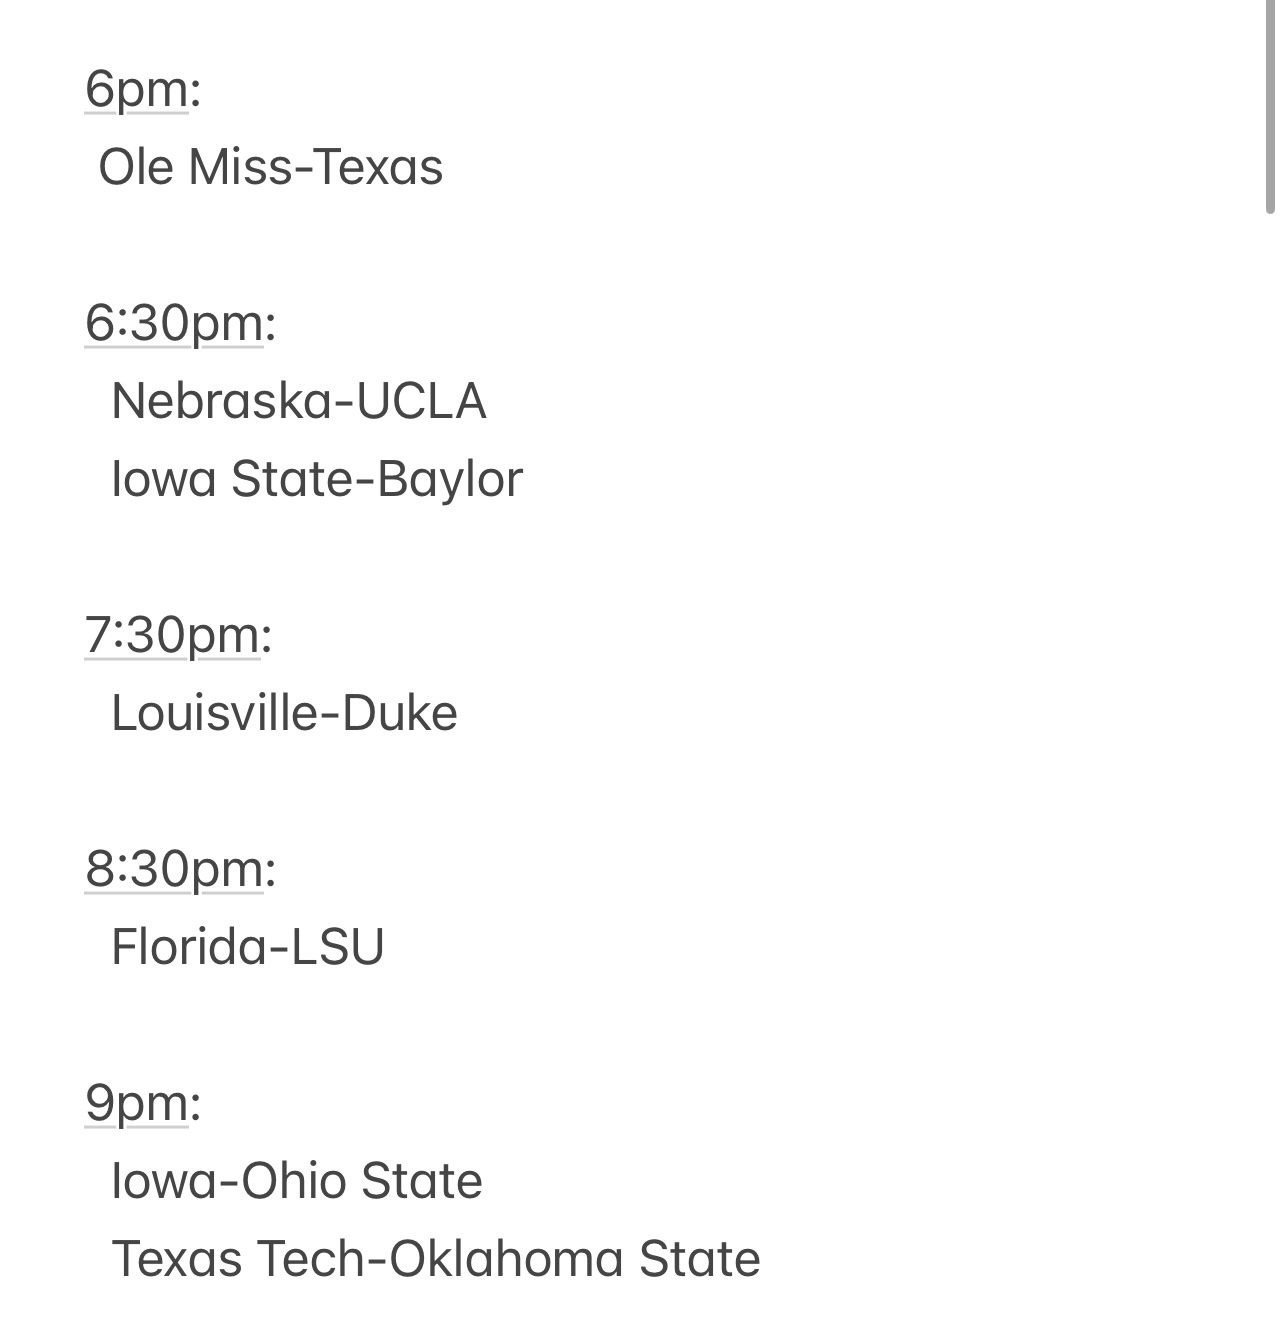Tap the underlined 9pm time link
The width and height of the screenshot is (1284, 1332).
point(136,1103)
